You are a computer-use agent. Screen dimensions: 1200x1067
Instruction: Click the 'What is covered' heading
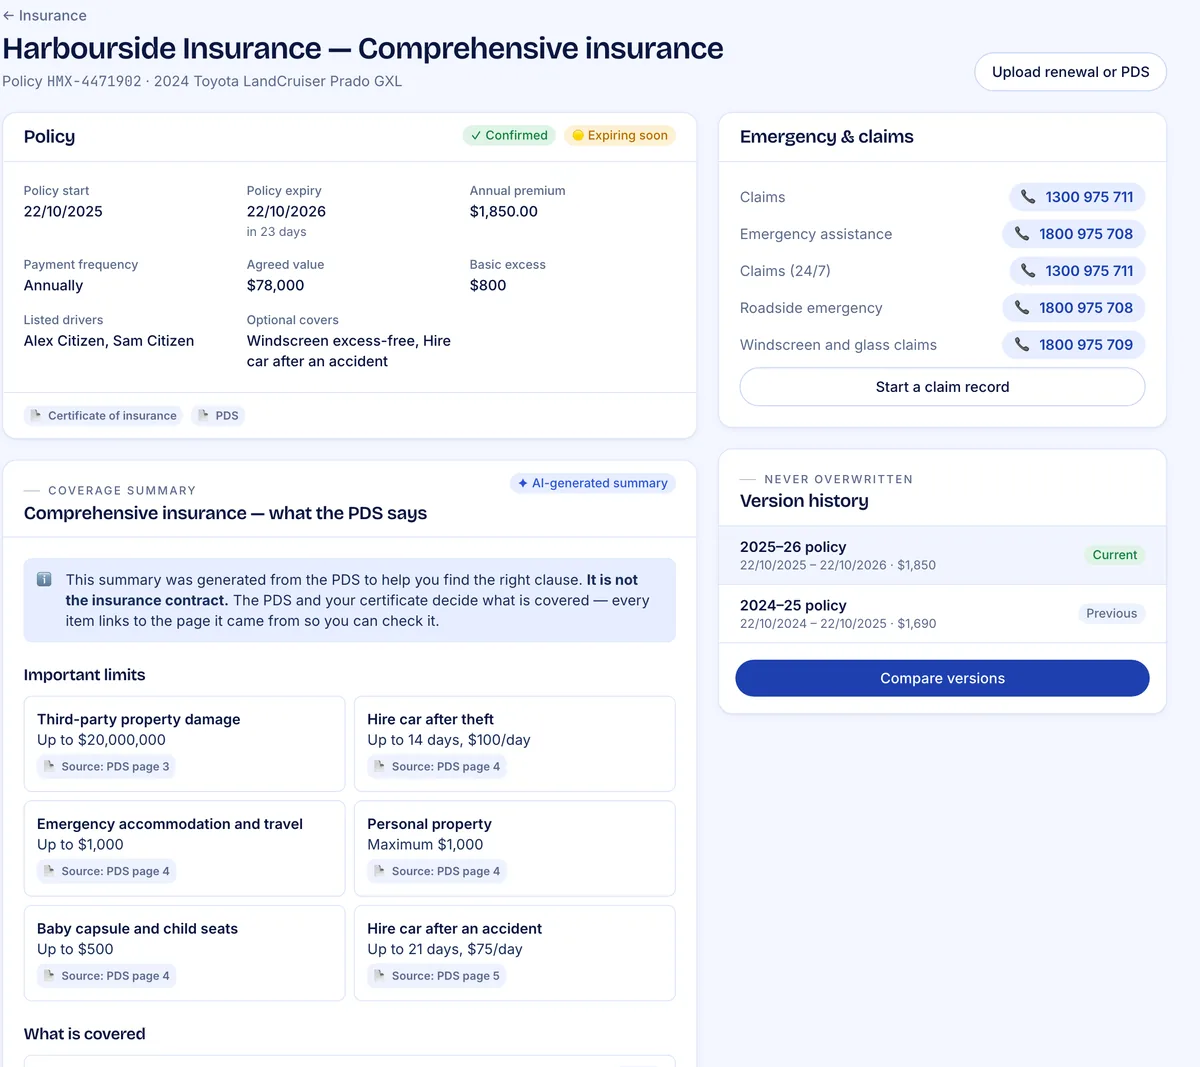(84, 1034)
